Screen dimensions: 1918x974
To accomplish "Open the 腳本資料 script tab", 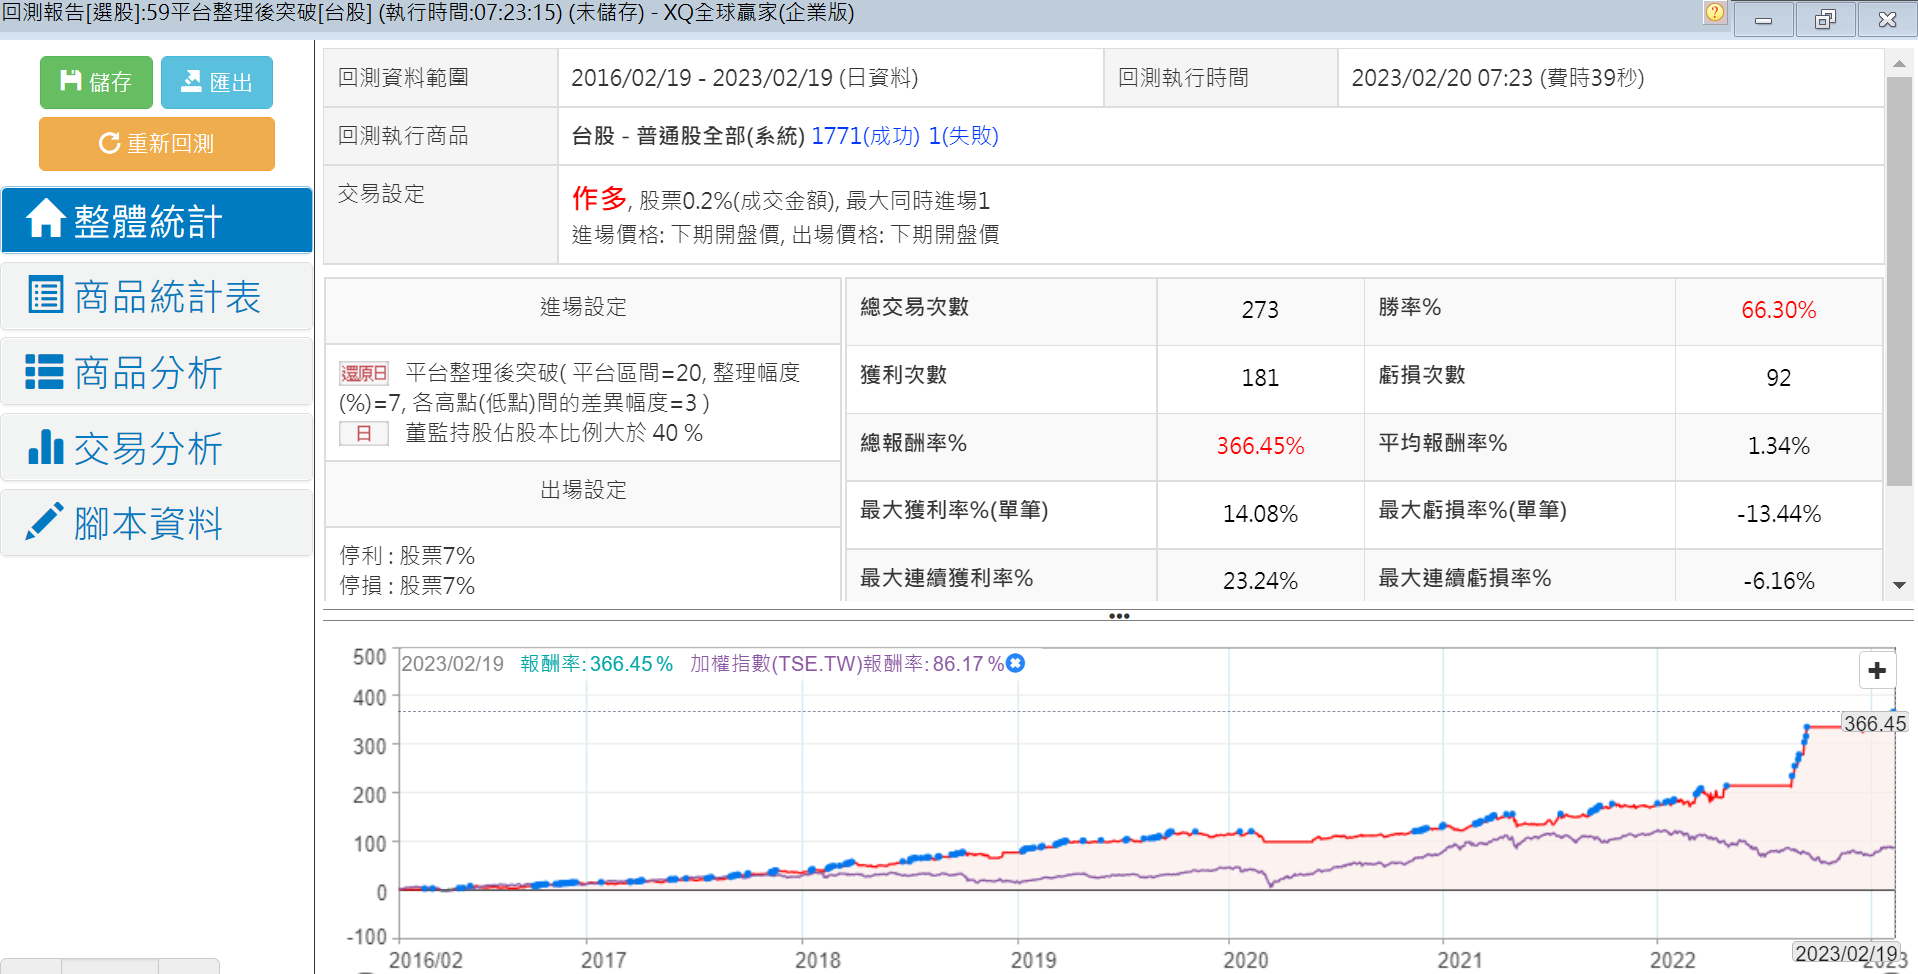I will pyautogui.click(x=157, y=523).
